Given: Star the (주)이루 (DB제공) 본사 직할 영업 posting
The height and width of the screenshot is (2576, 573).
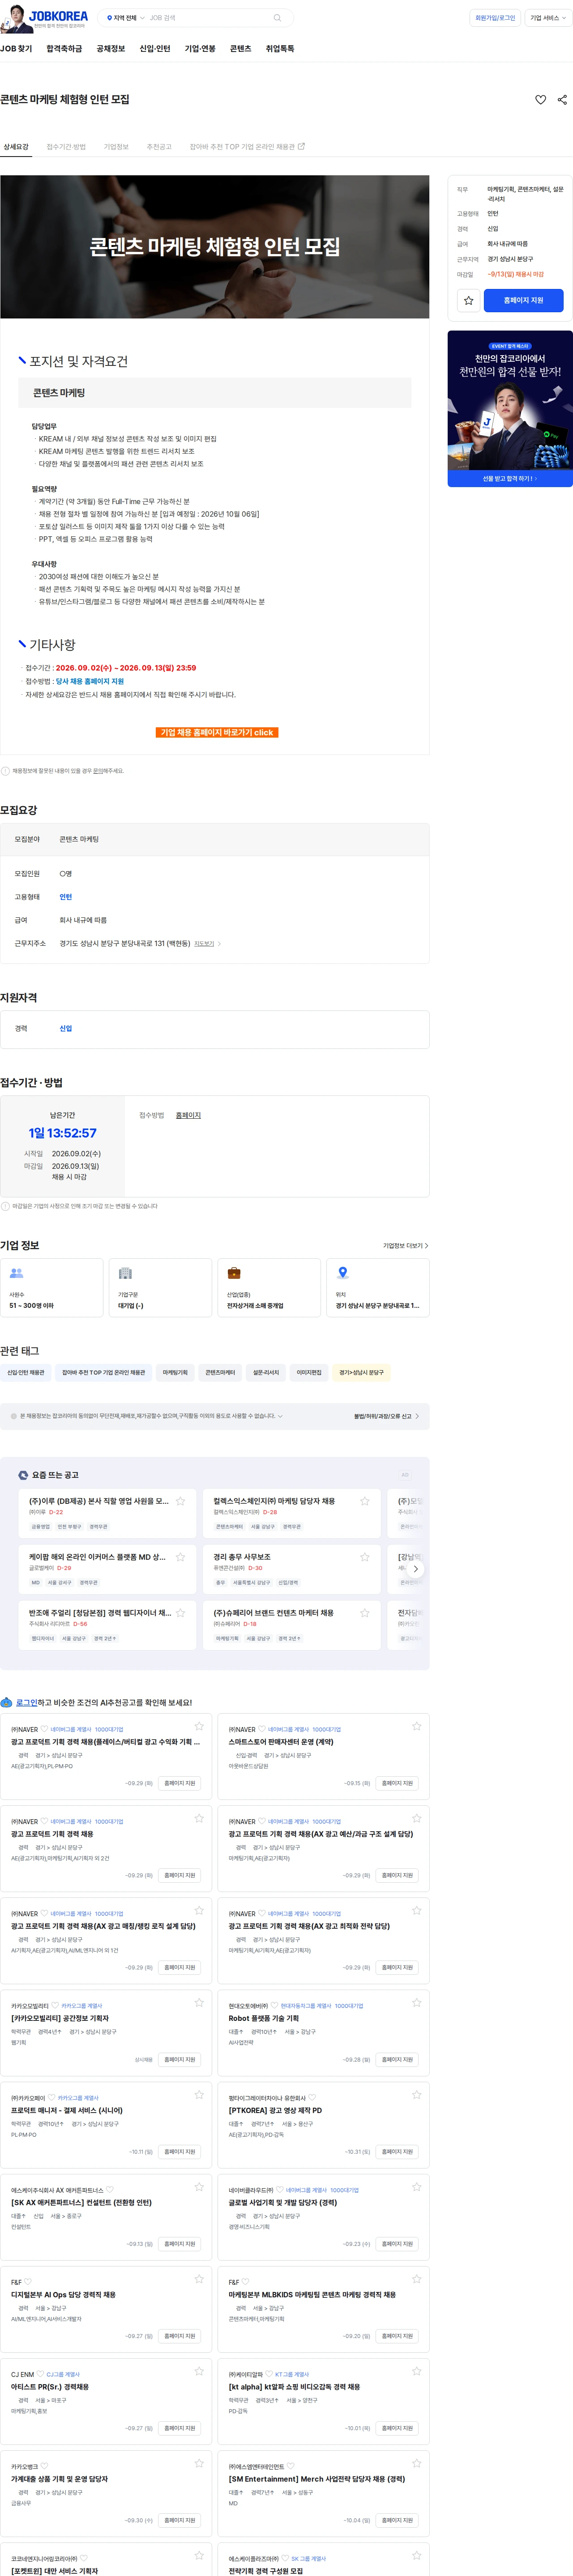Looking at the screenshot, I should coord(180,1501).
